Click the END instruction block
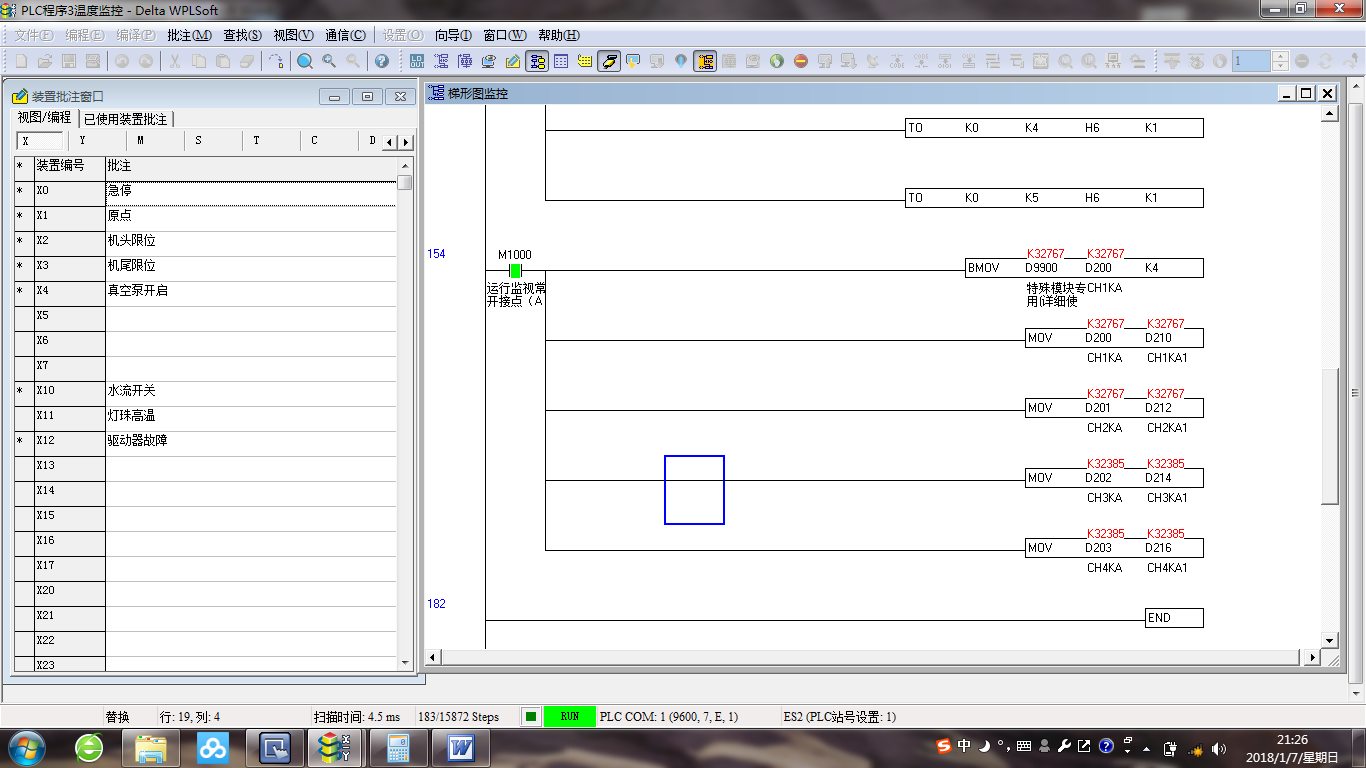This screenshot has height=768, width=1366. [x=1173, y=618]
